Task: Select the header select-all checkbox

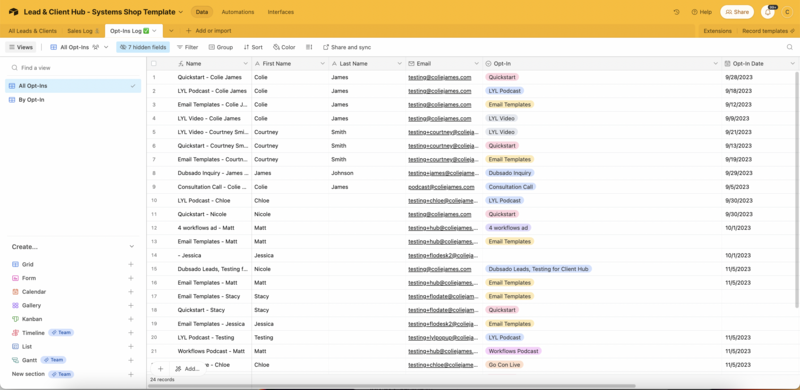Action: [154, 64]
